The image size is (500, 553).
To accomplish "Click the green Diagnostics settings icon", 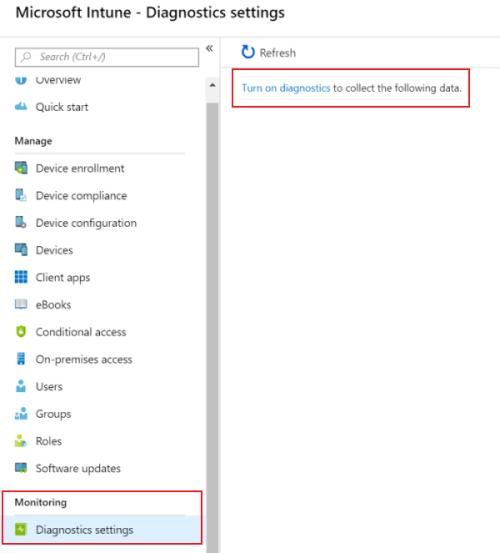I will pyautogui.click(x=21, y=529).
